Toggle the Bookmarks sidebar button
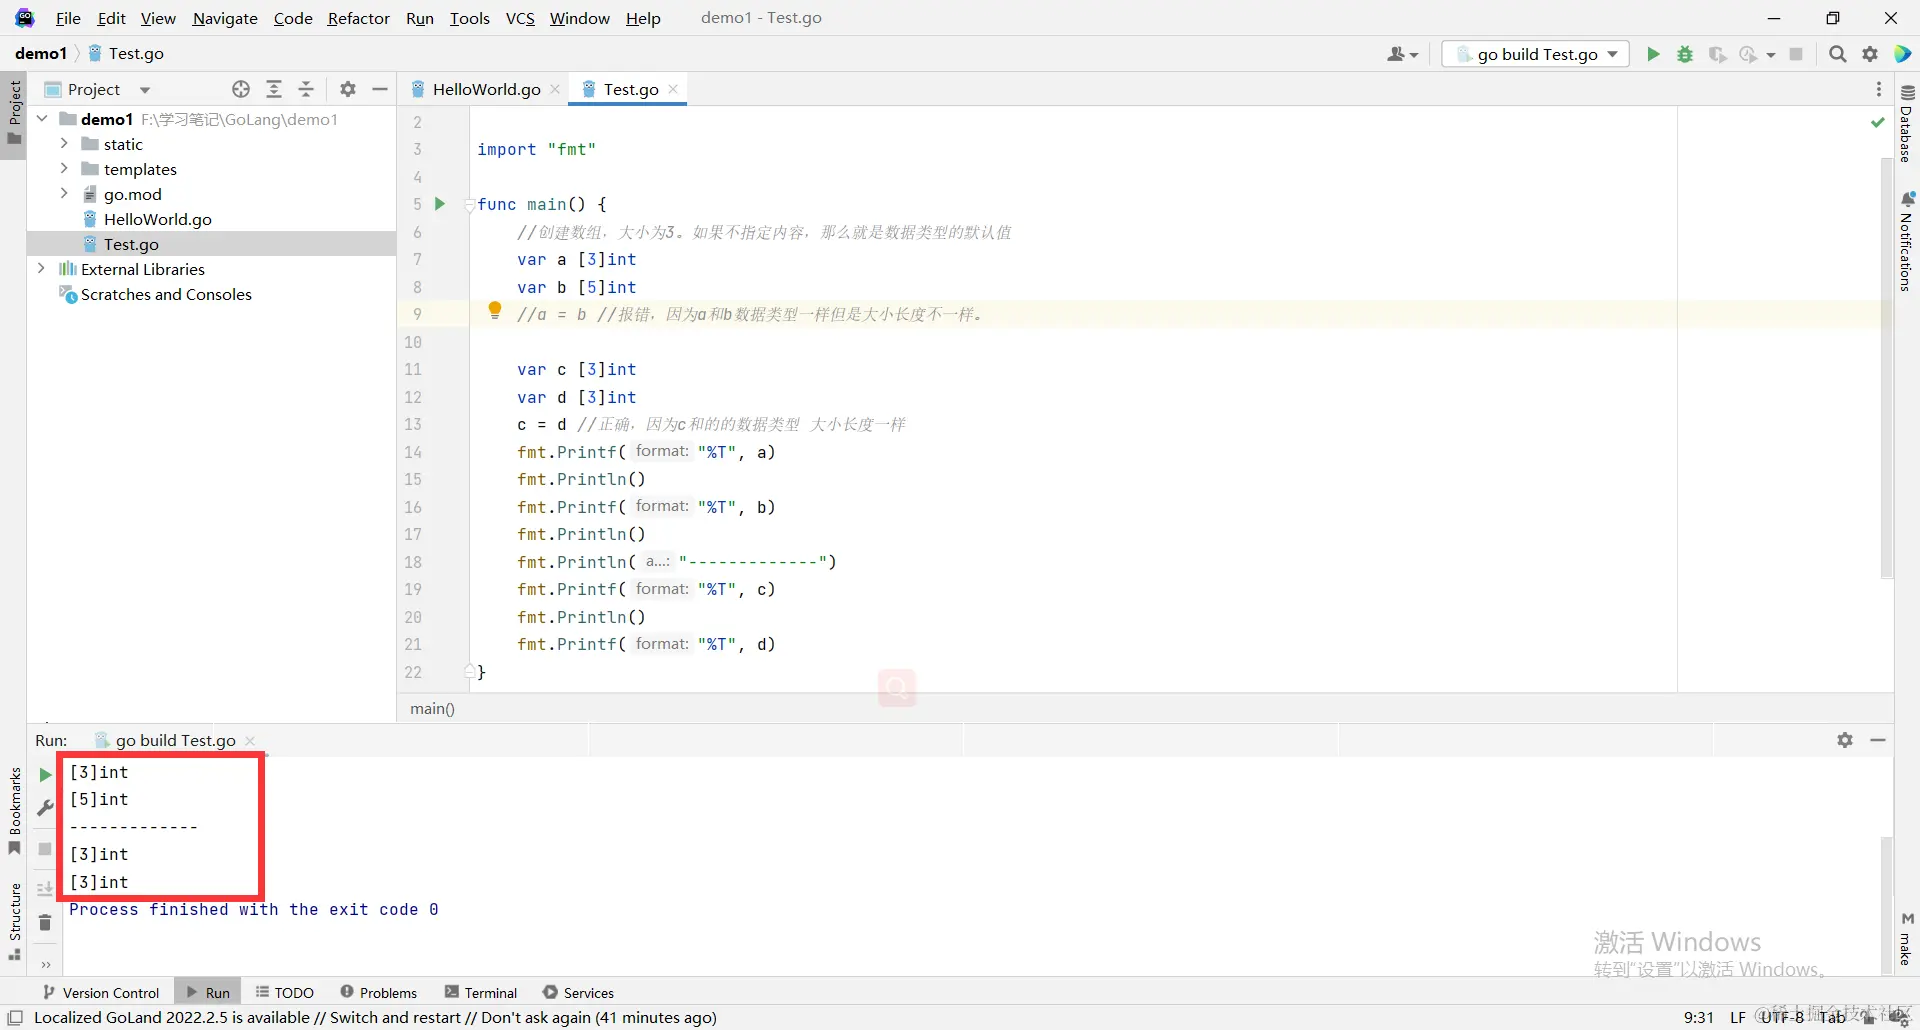The image size is (1920, 1030). click(x=14, y=810)
